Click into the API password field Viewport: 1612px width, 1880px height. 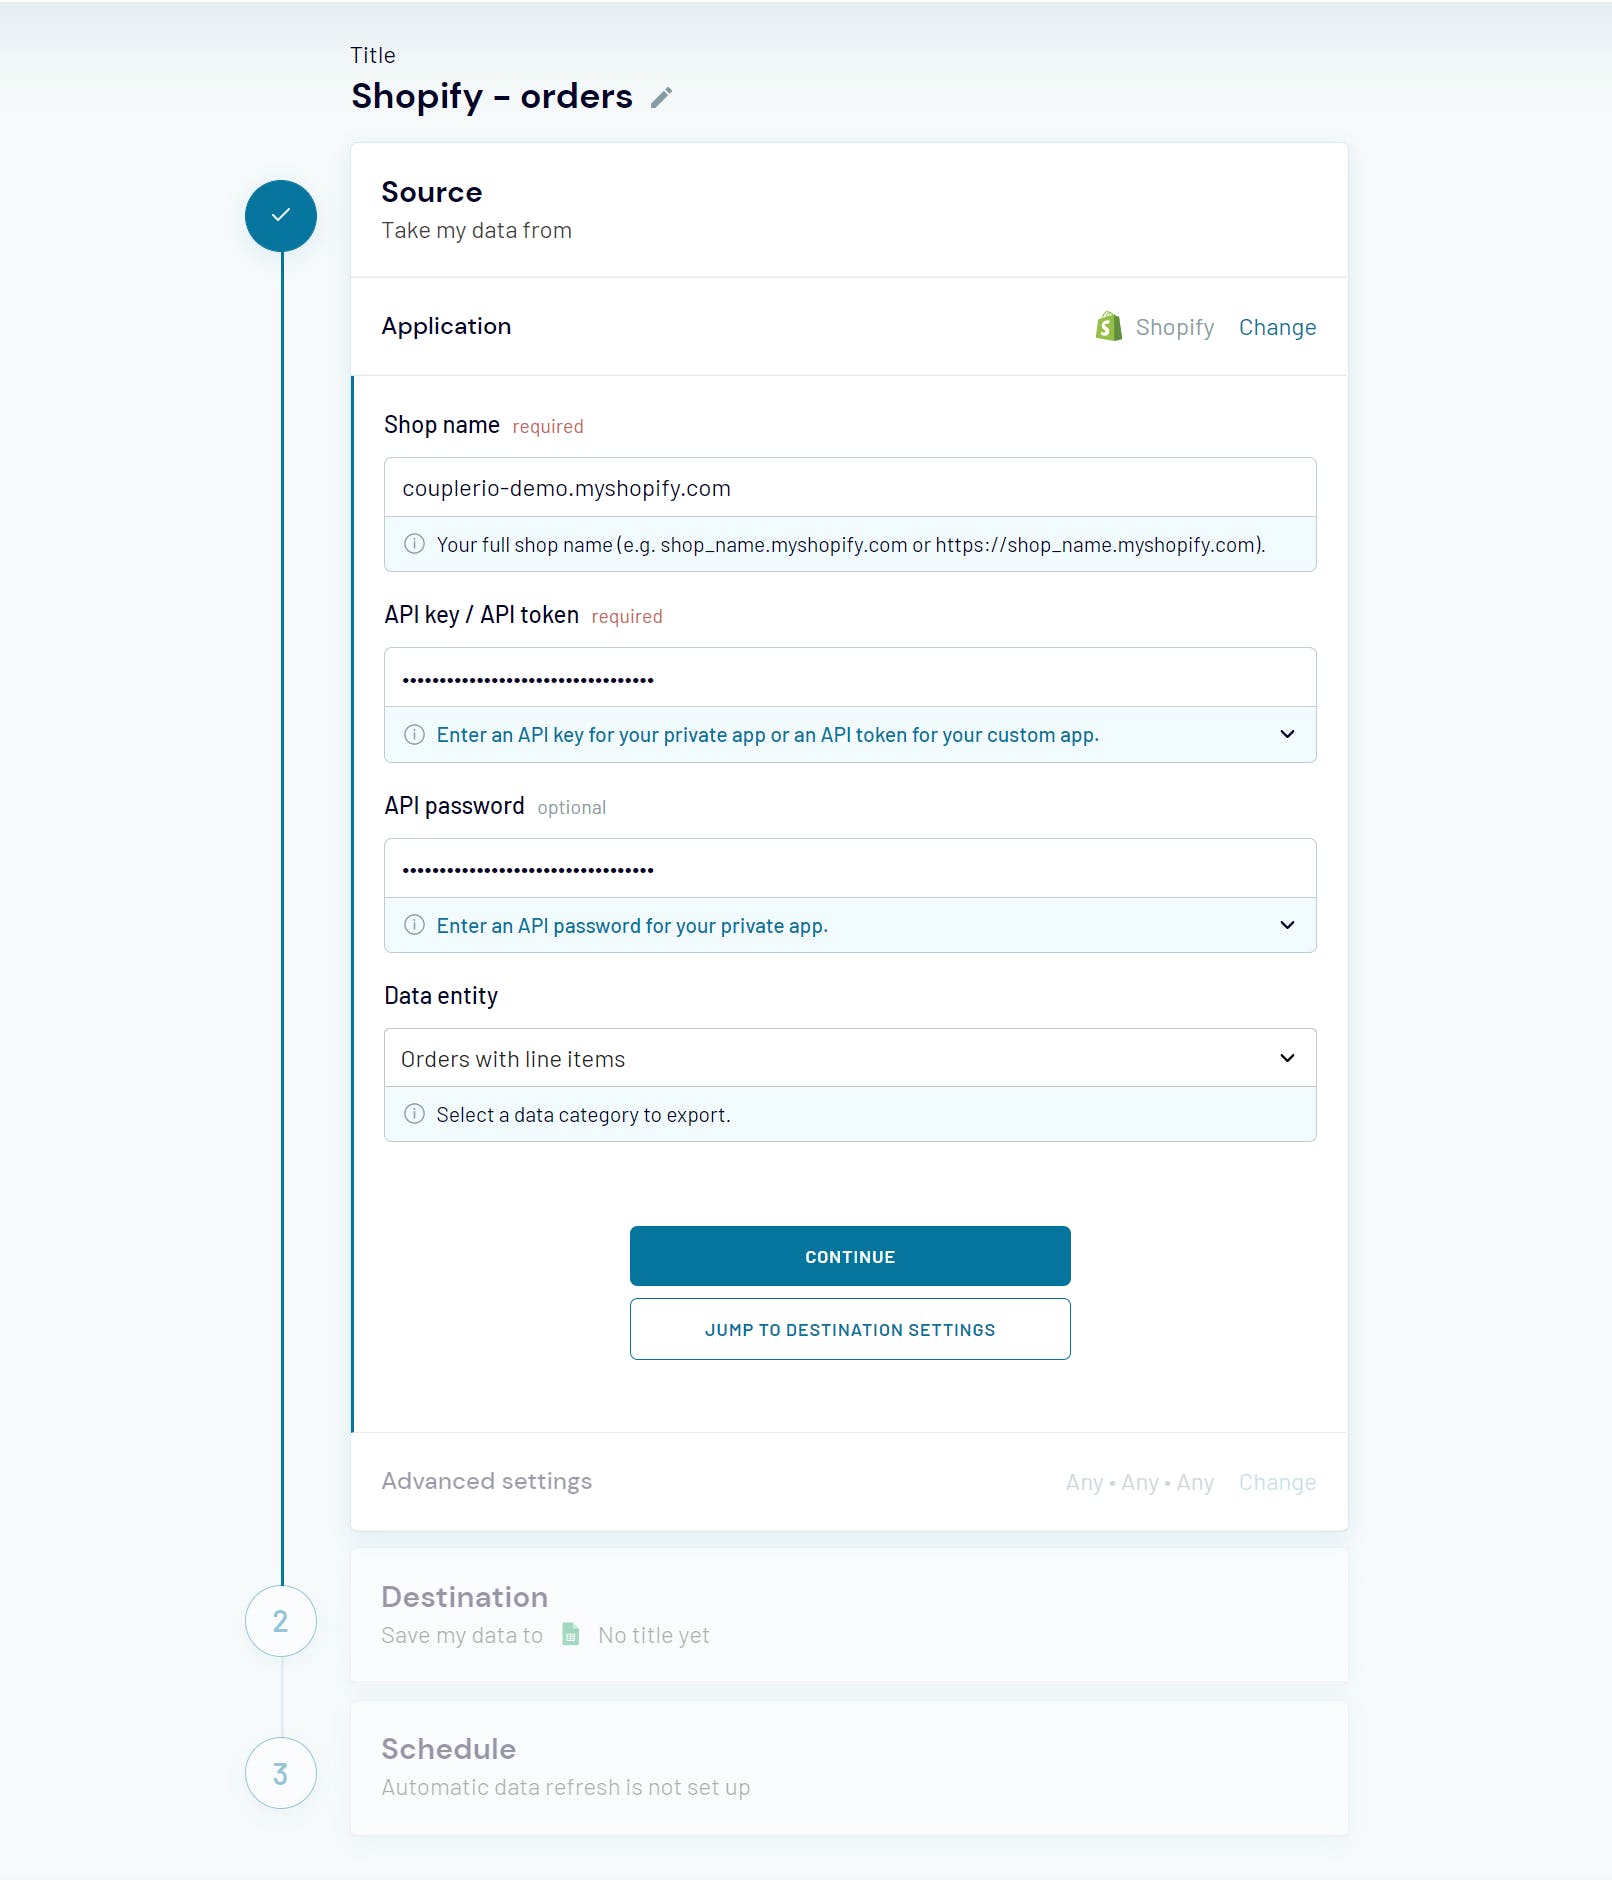(x=849, y=869)
